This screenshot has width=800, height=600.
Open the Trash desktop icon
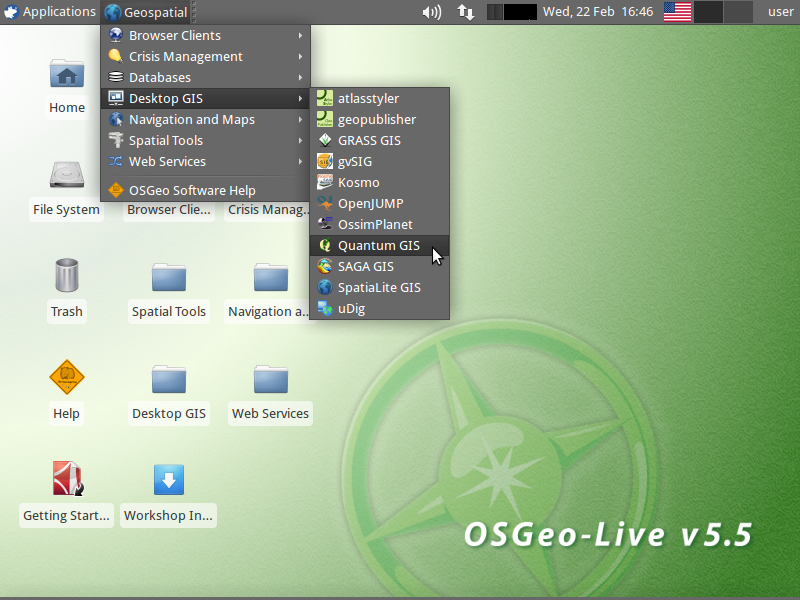[x=67, y=276]
